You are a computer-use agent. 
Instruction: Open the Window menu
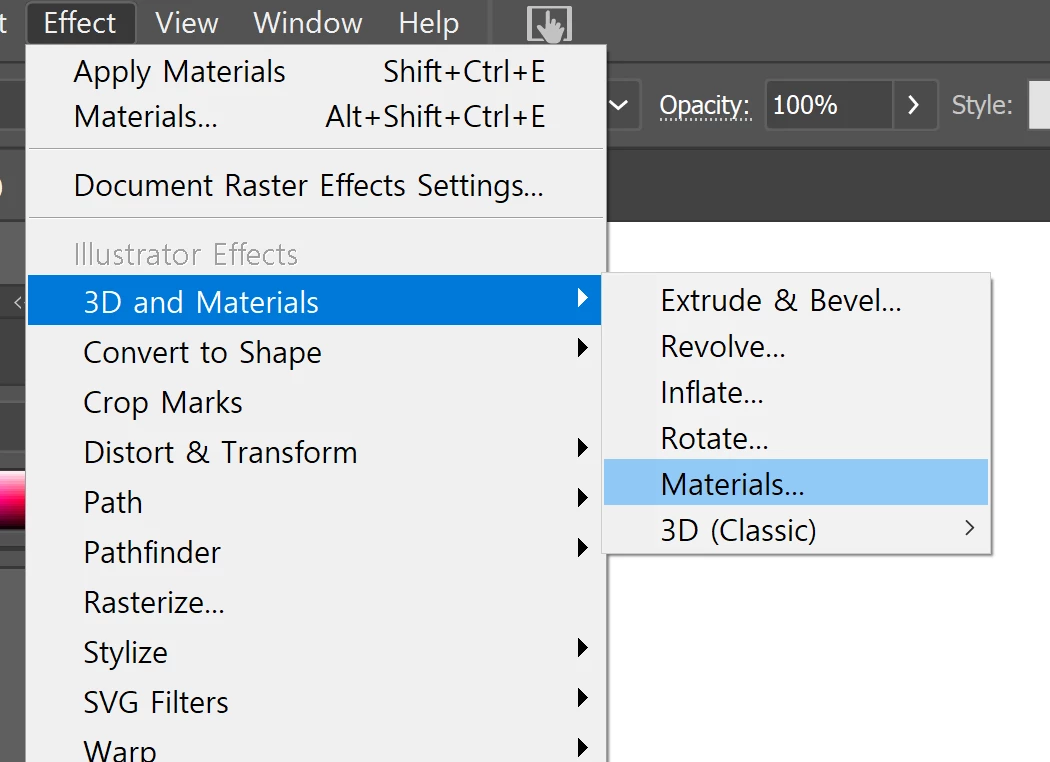point(307,23)
